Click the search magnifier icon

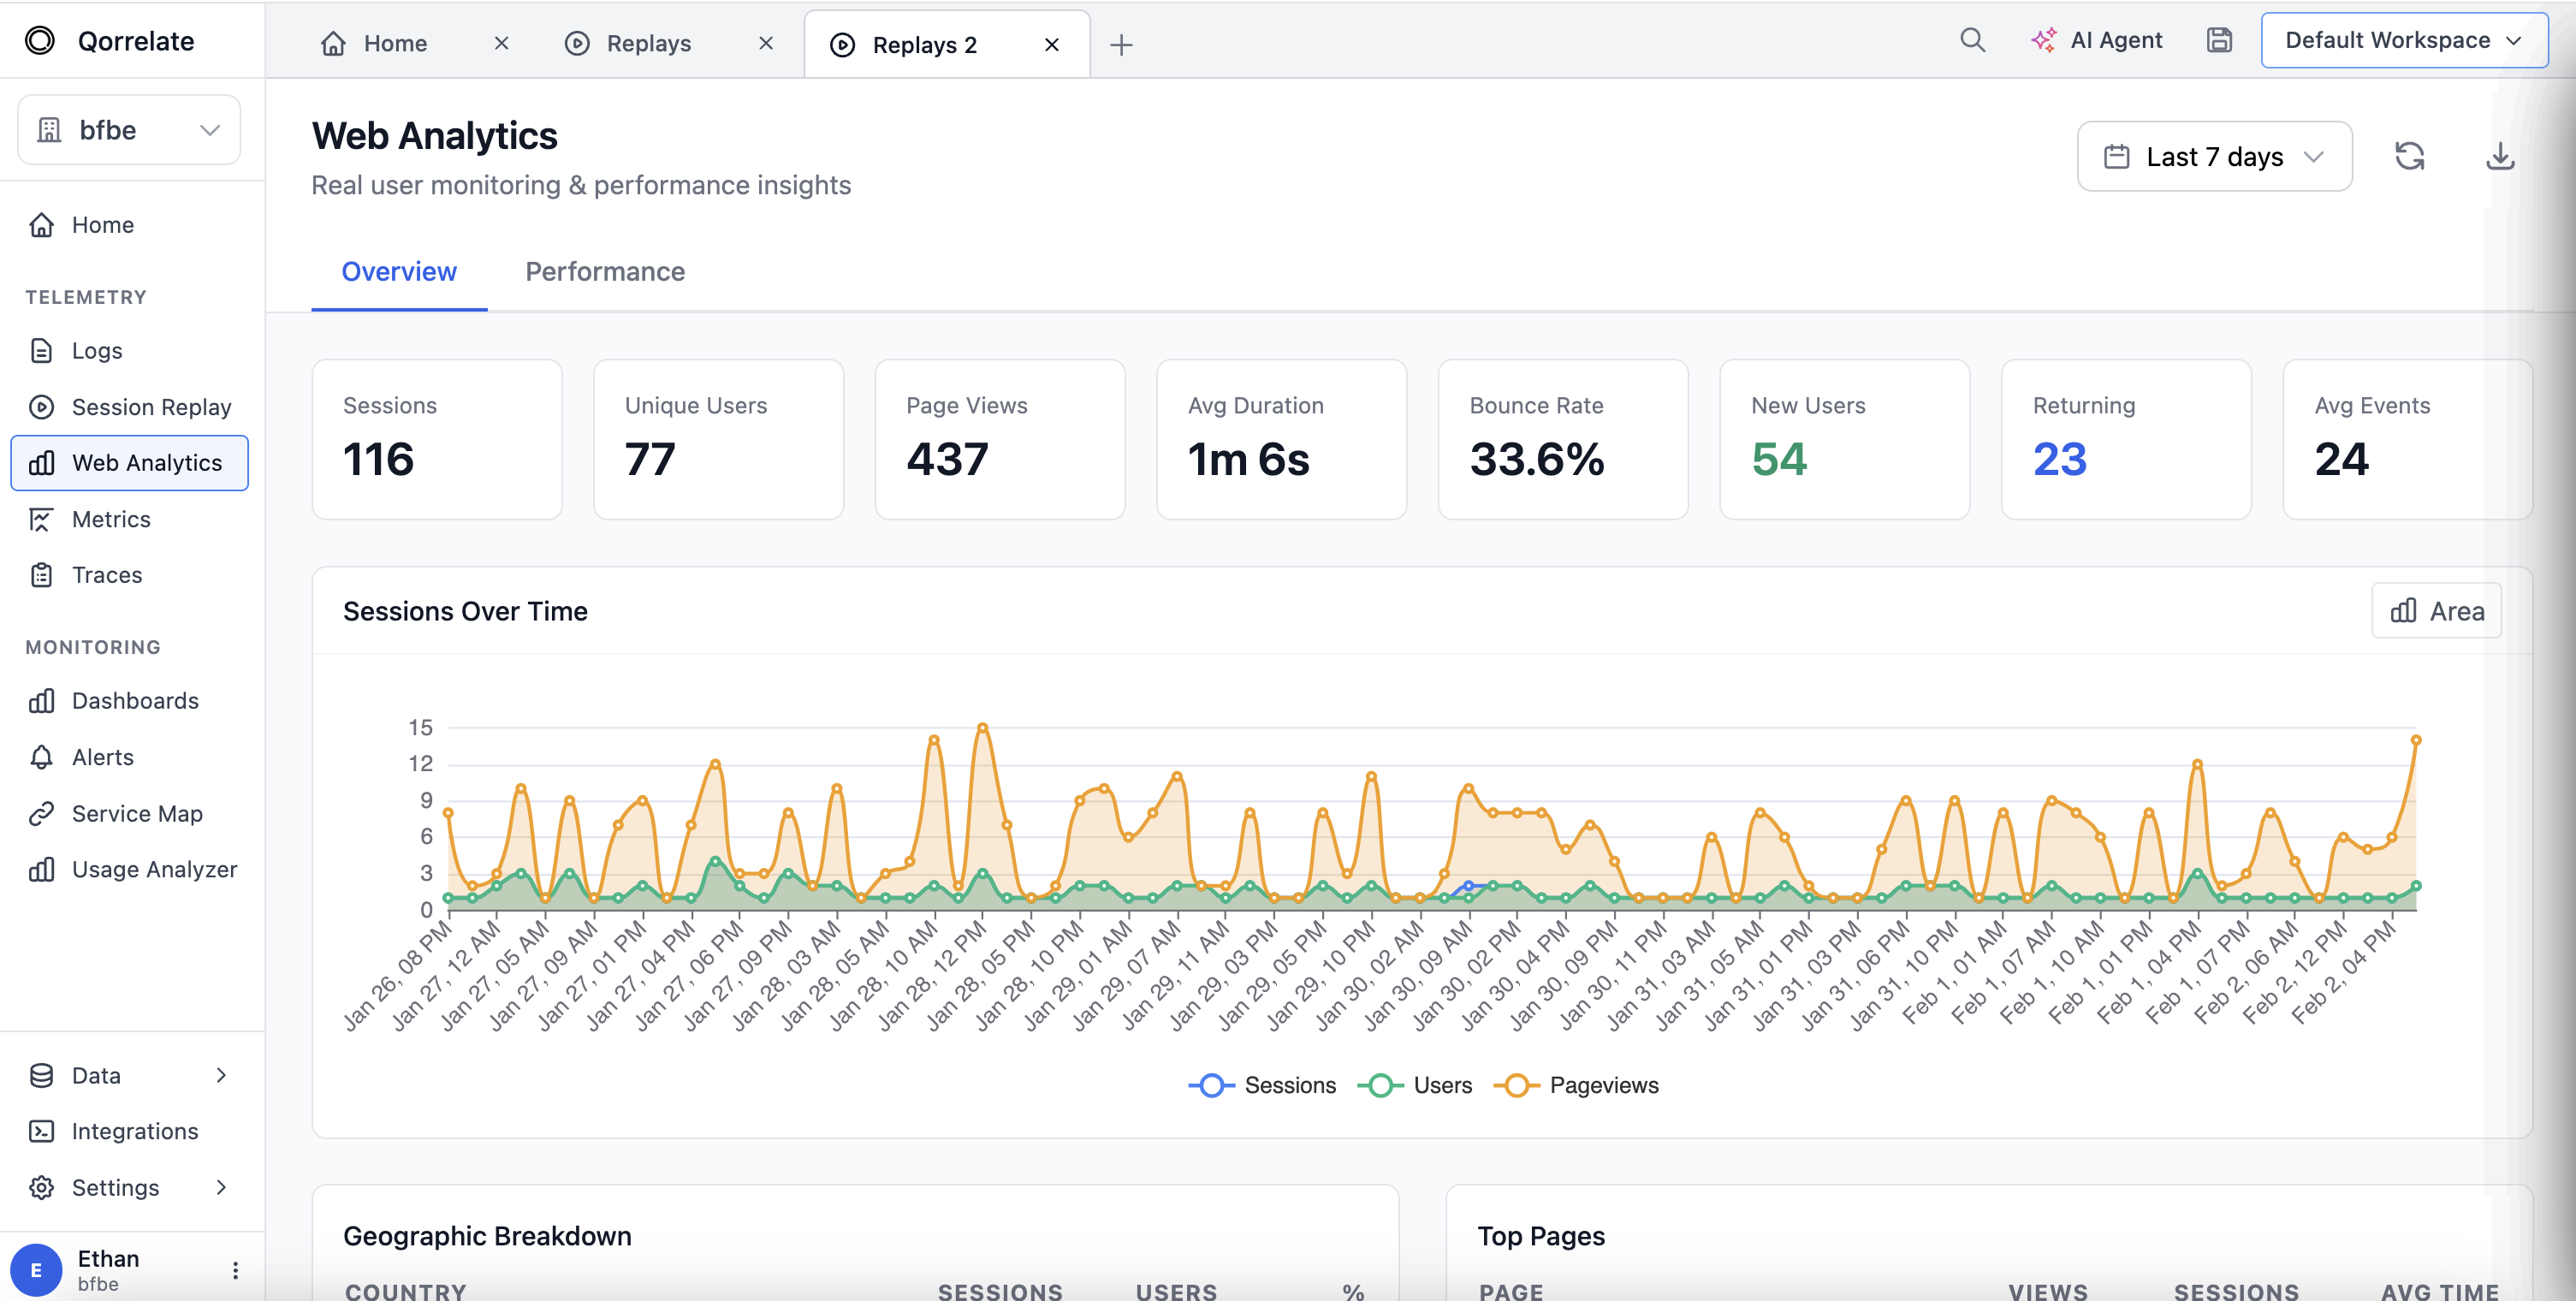tap(1971, 40)
